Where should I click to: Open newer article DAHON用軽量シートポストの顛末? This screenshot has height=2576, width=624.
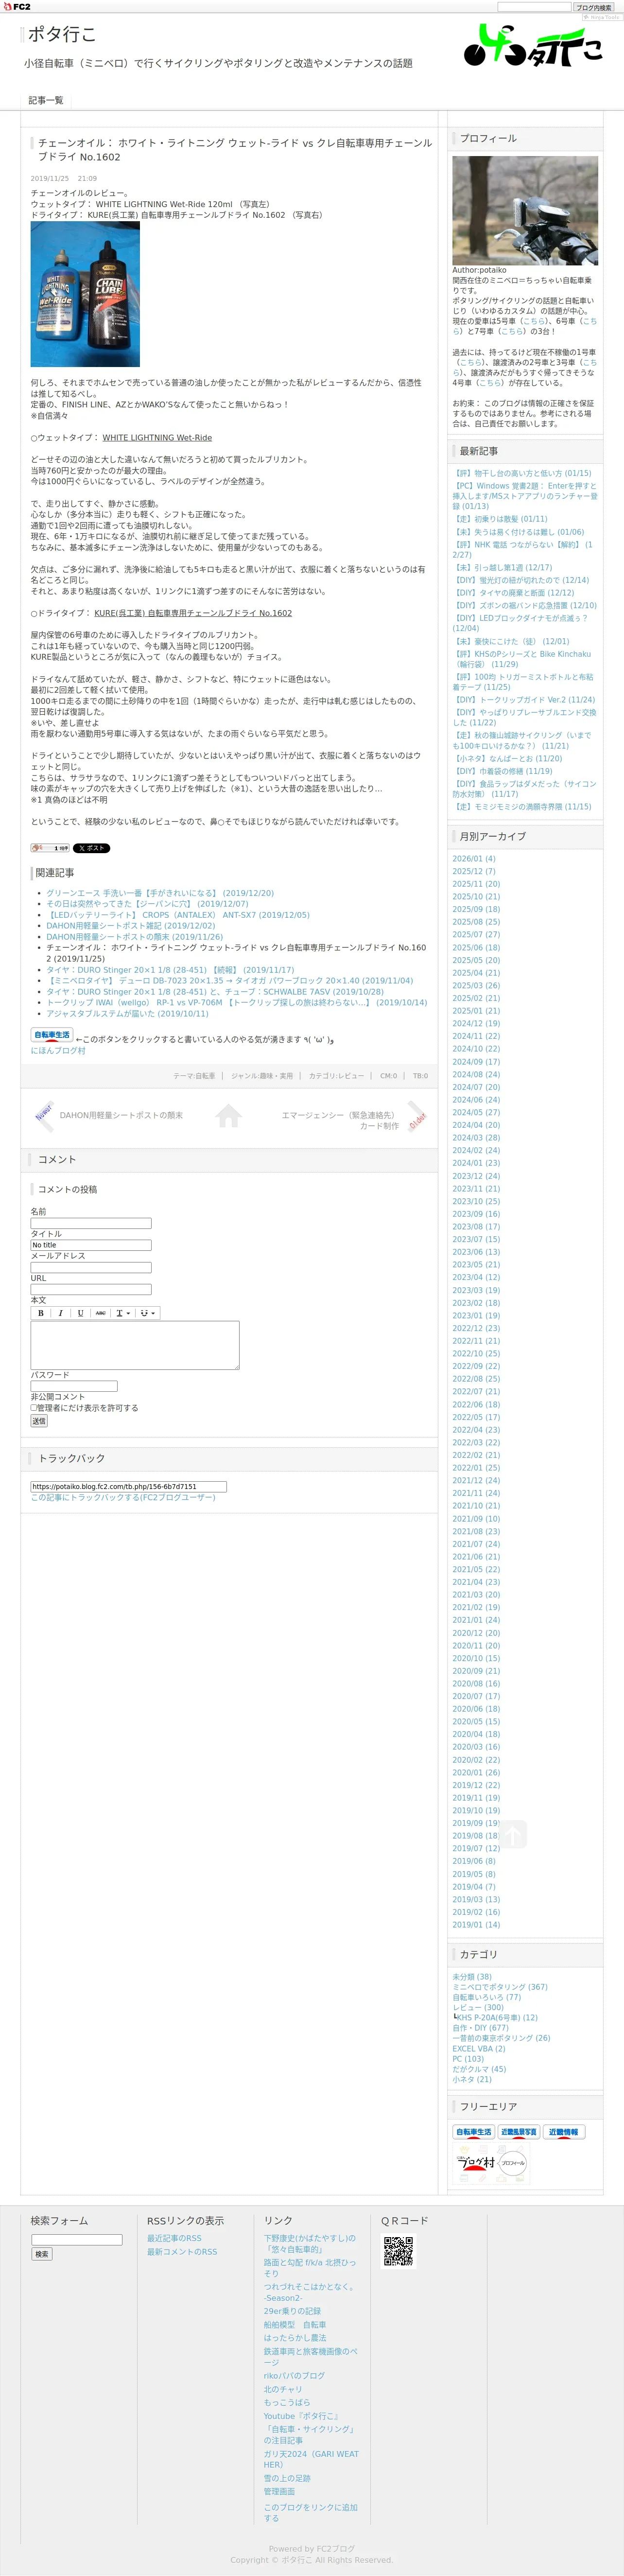click(121, 1115)
